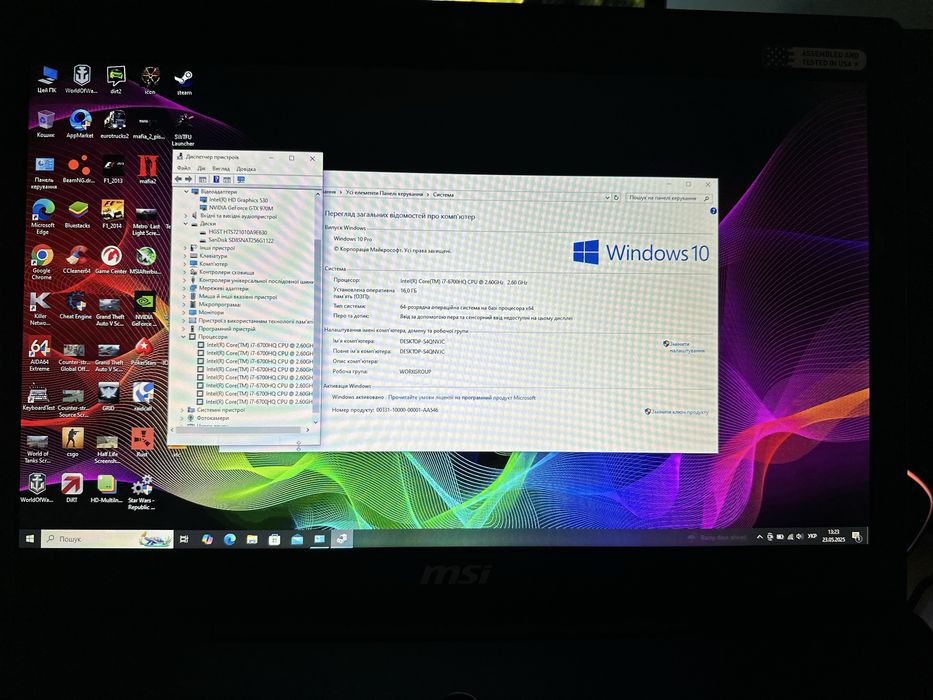Click the Змінити настройки link in the System window

(684, 347)
